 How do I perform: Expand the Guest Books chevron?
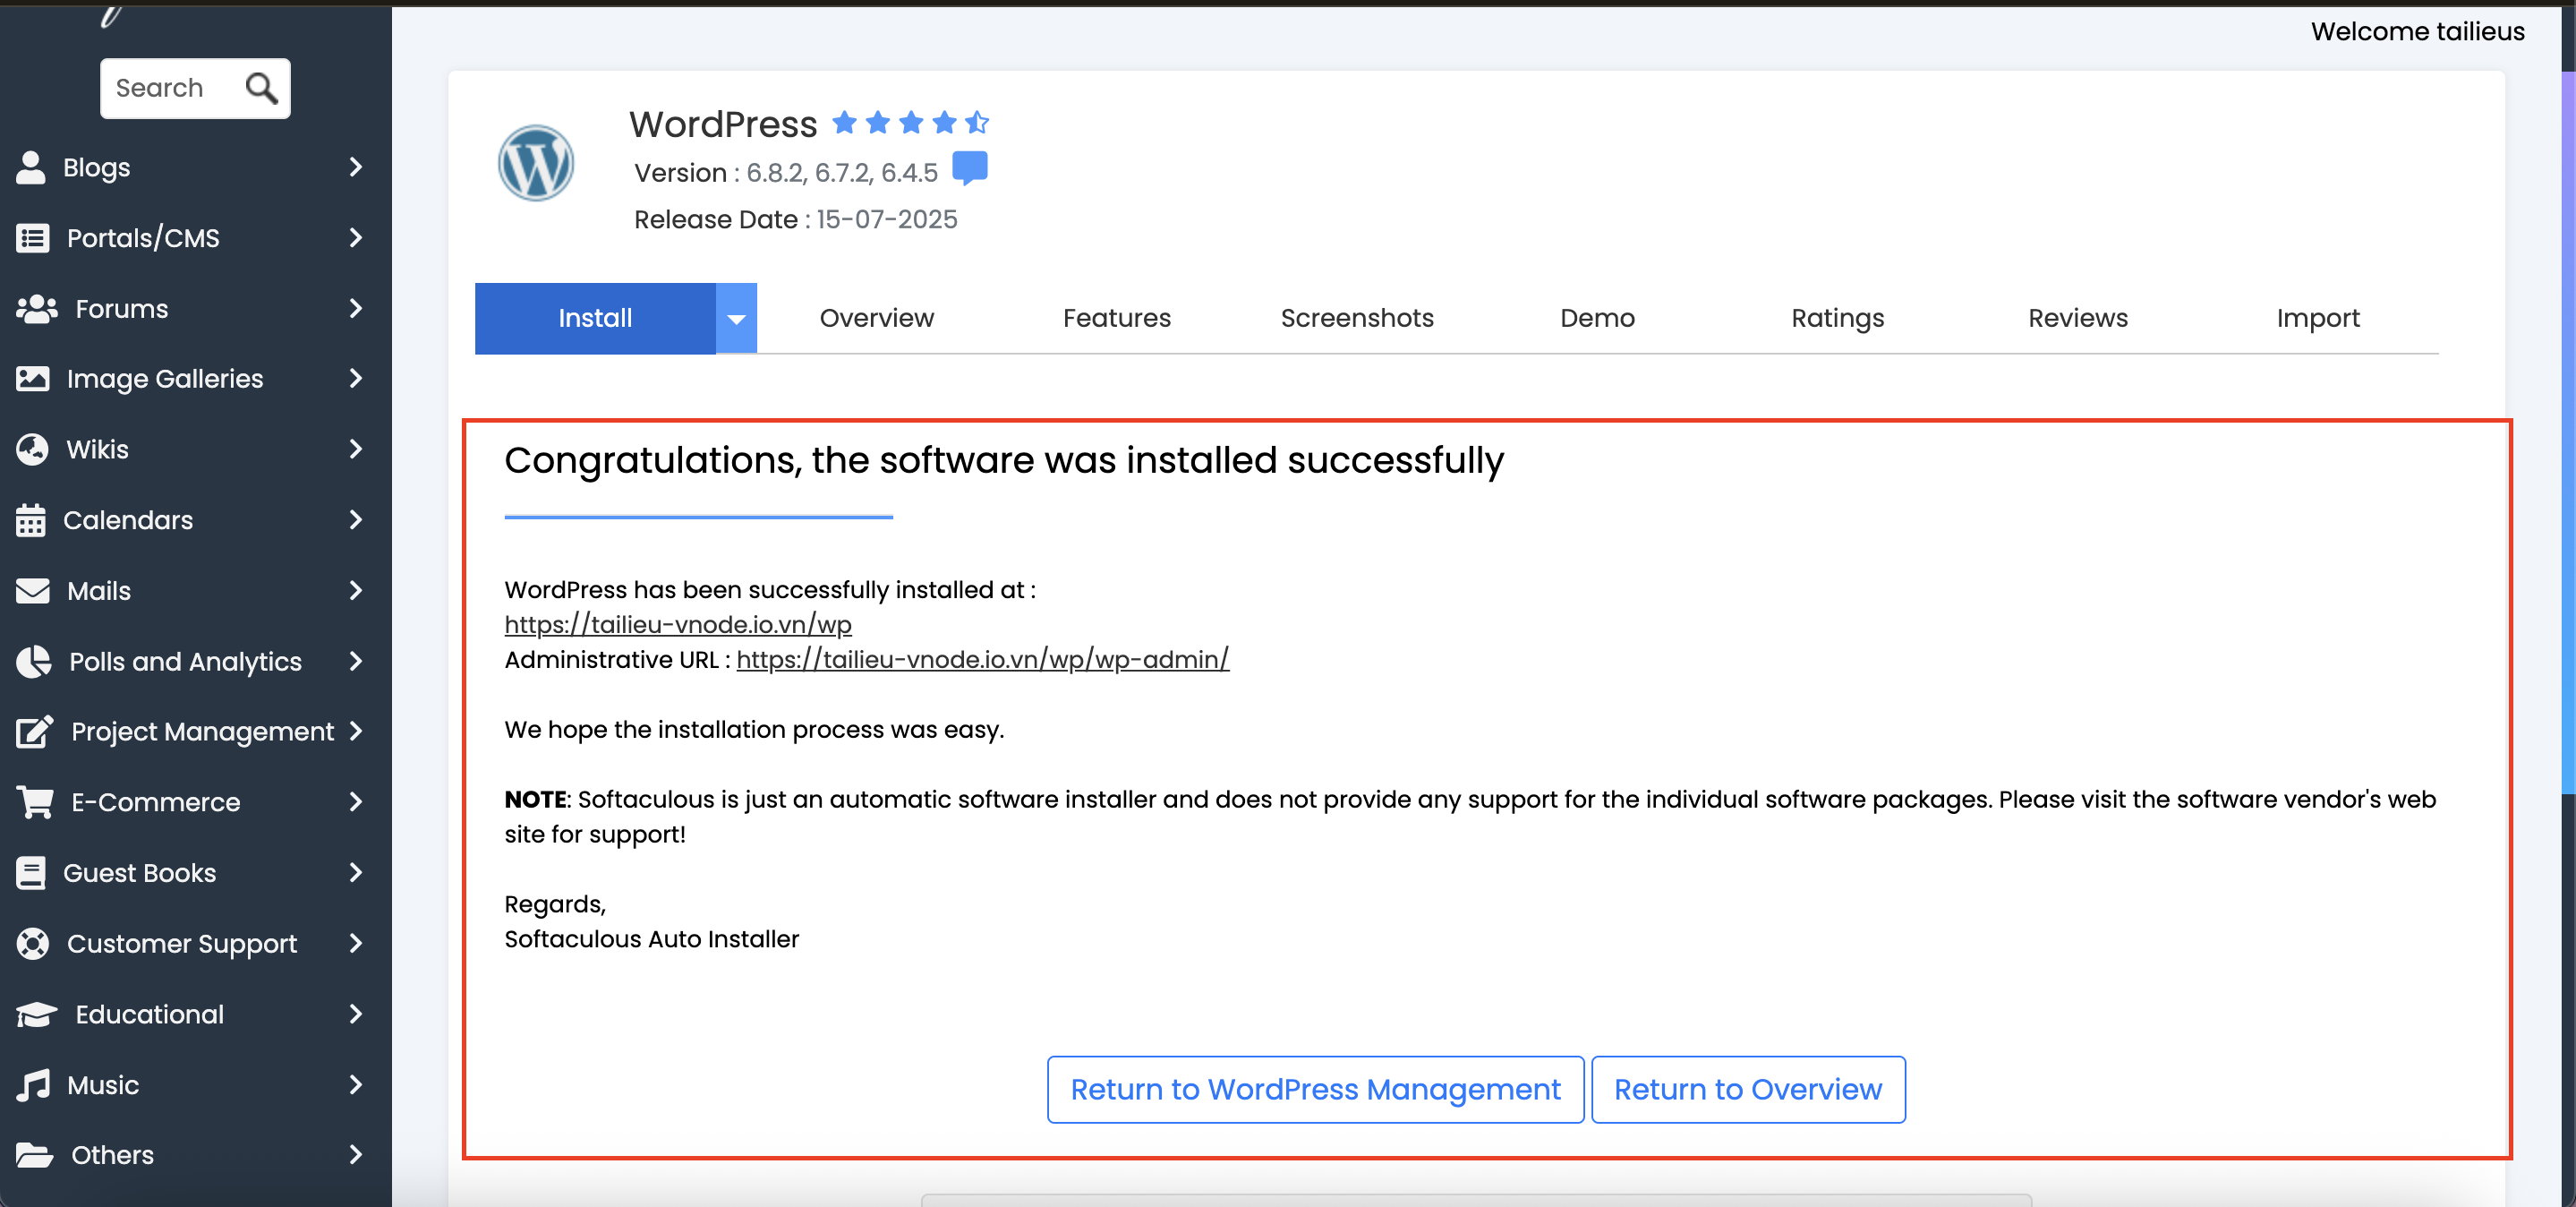click(356, 873)
